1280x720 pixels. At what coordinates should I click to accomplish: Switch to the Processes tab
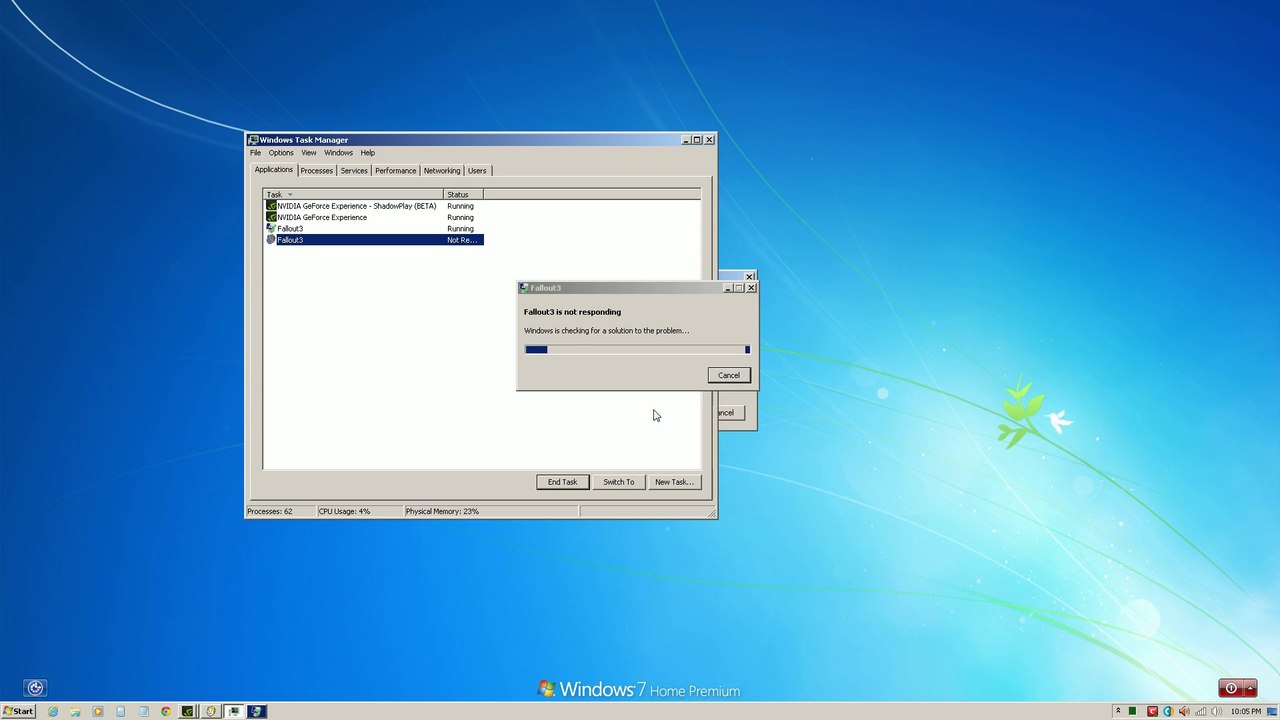tap(316, 170)
